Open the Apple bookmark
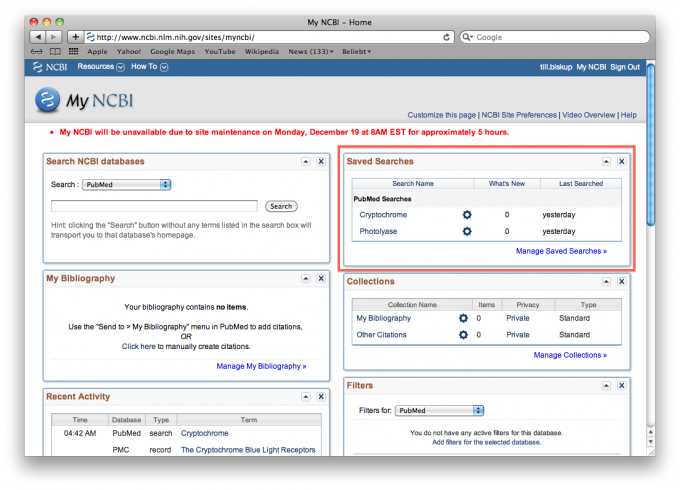680x490 pixels. [97, 52]
